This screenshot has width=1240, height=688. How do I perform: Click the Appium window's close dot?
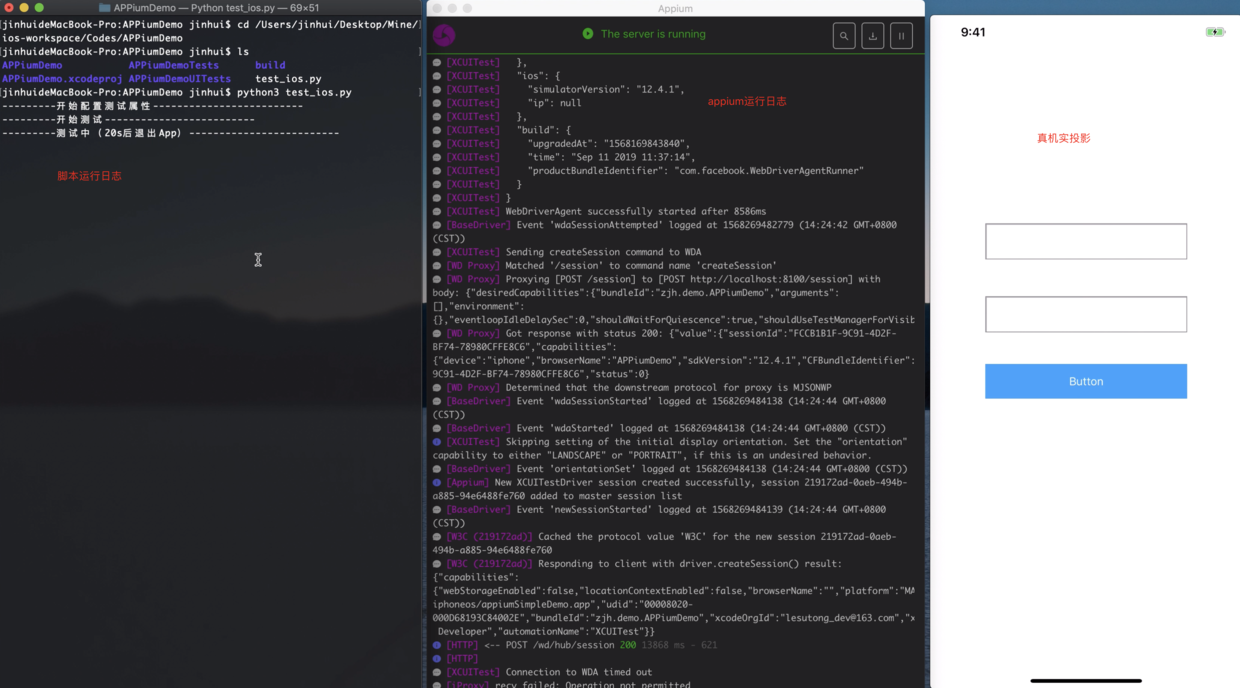437,8
